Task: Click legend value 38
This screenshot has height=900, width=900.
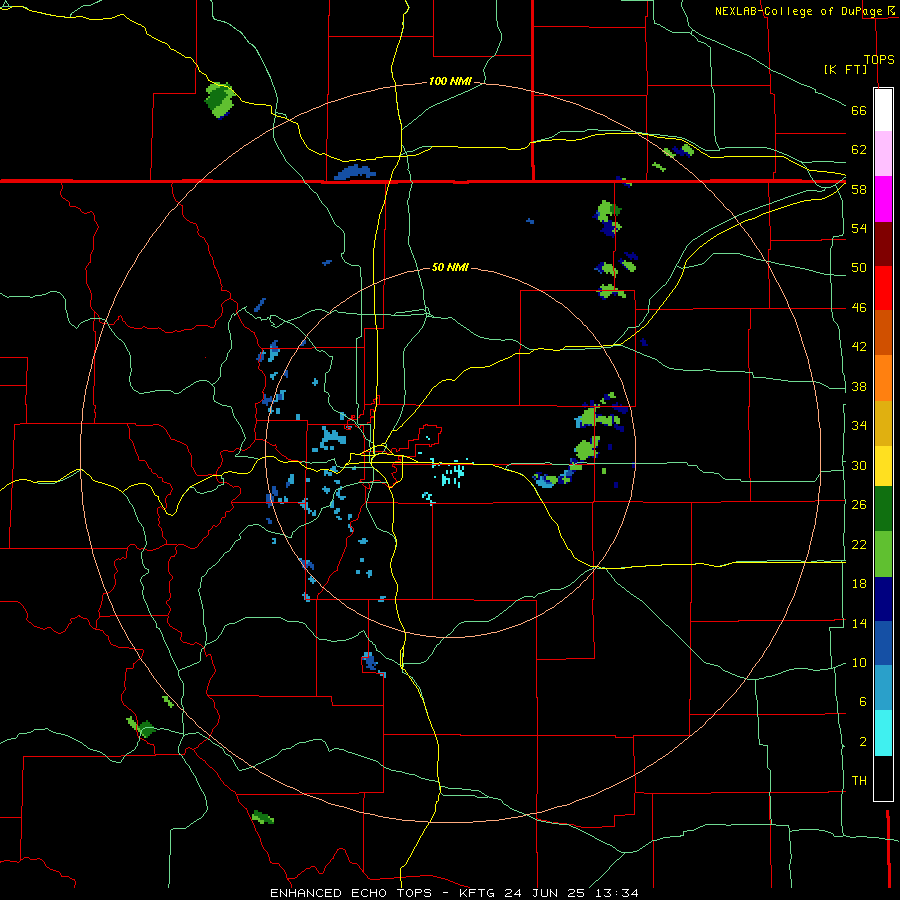Action: tap(859, 386)
